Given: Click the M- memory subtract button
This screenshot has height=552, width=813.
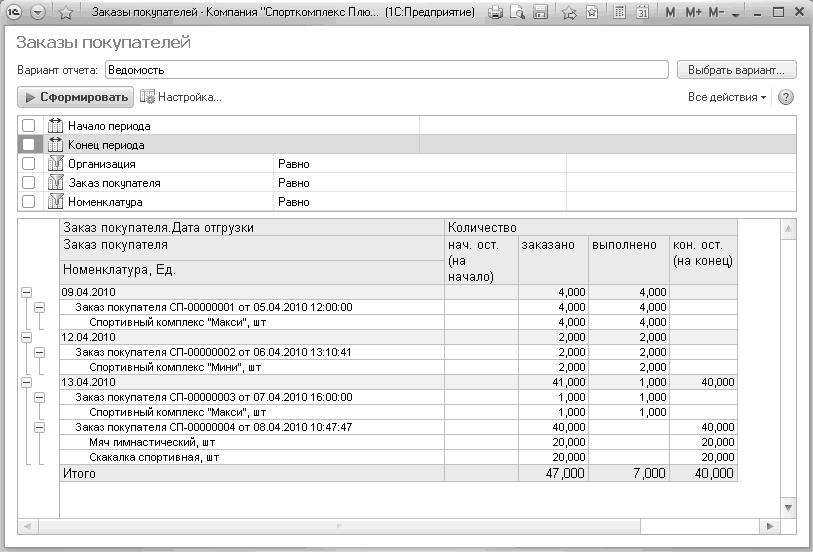Looking at the screenshot, I should 716,12.
